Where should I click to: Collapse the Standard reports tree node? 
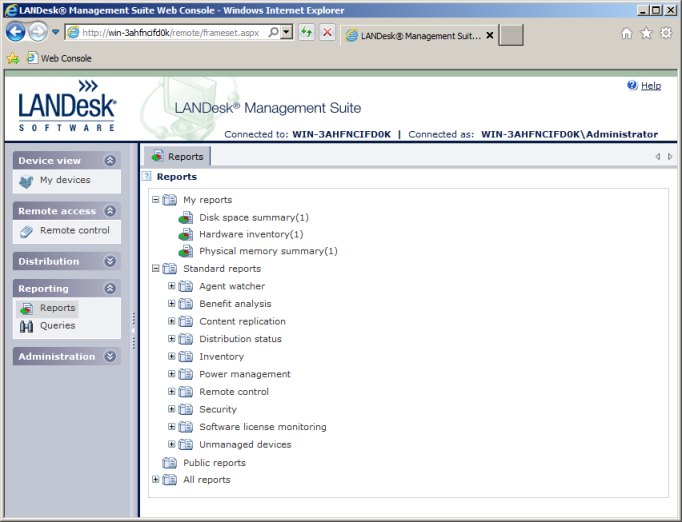[x=155, y=268]
